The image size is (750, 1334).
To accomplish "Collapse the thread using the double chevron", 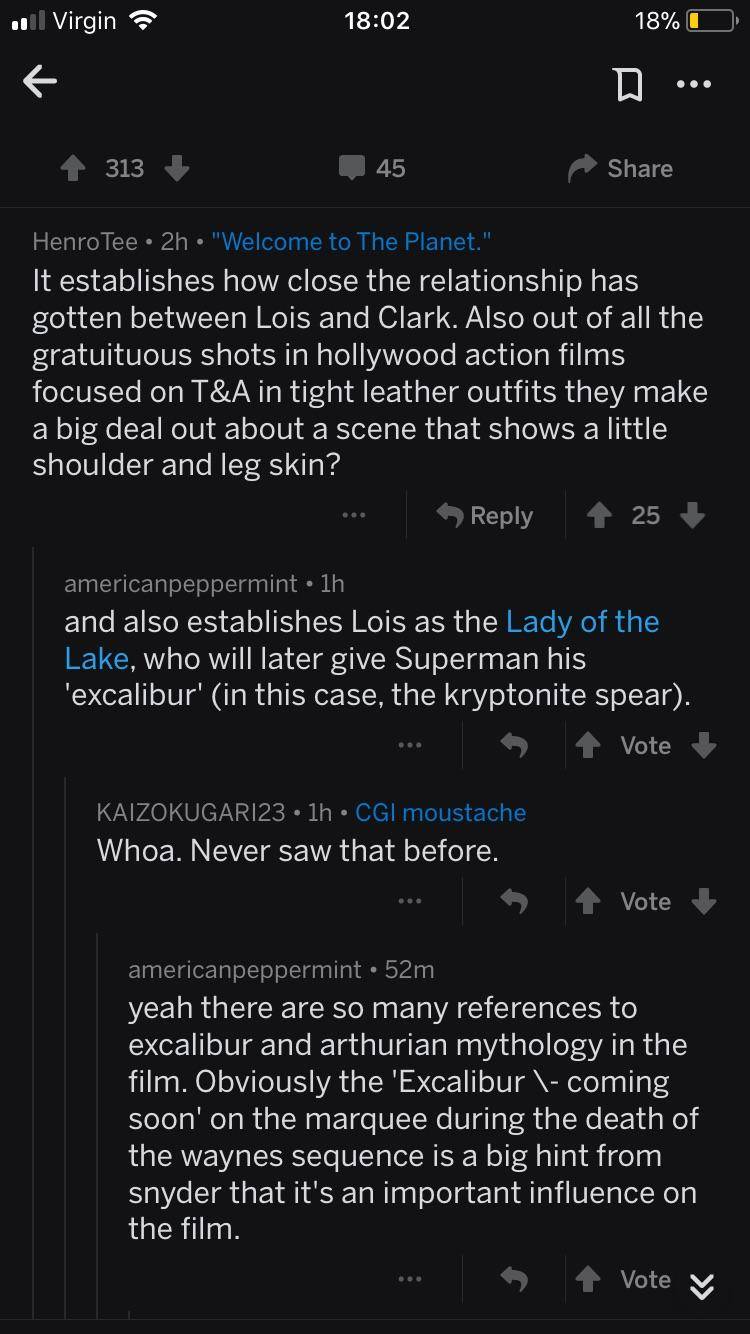I will point(703,1287).
